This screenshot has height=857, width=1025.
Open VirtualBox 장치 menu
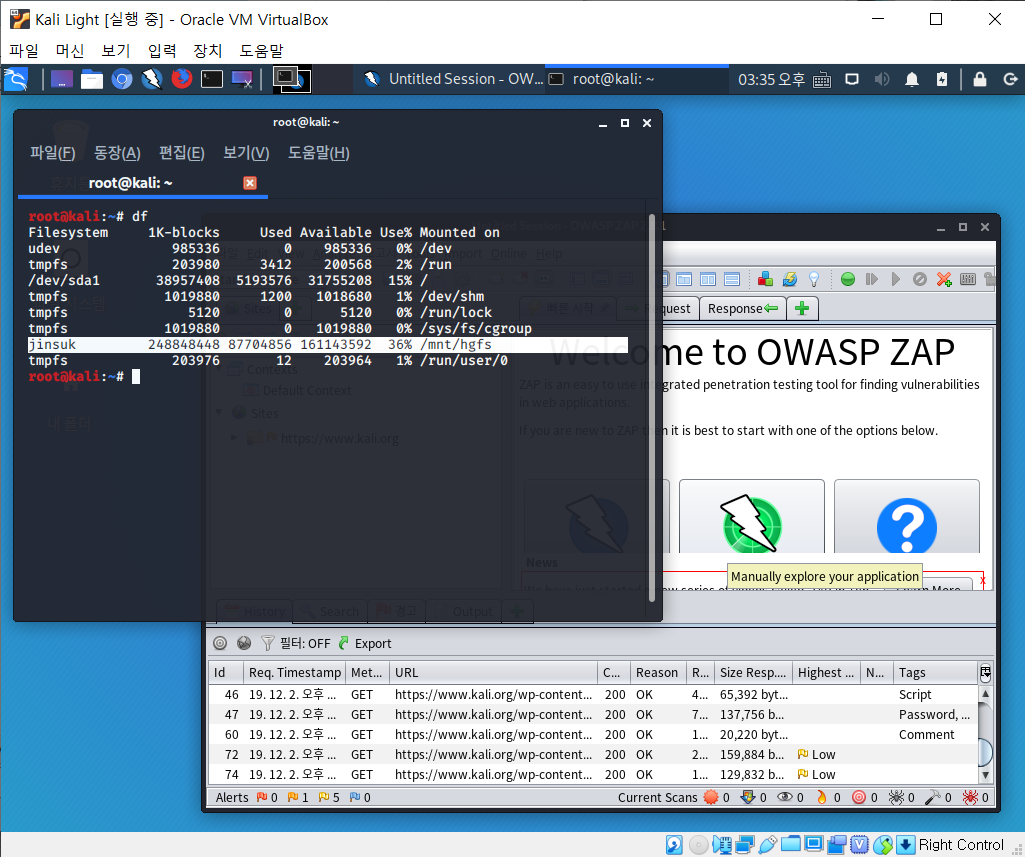208,50
